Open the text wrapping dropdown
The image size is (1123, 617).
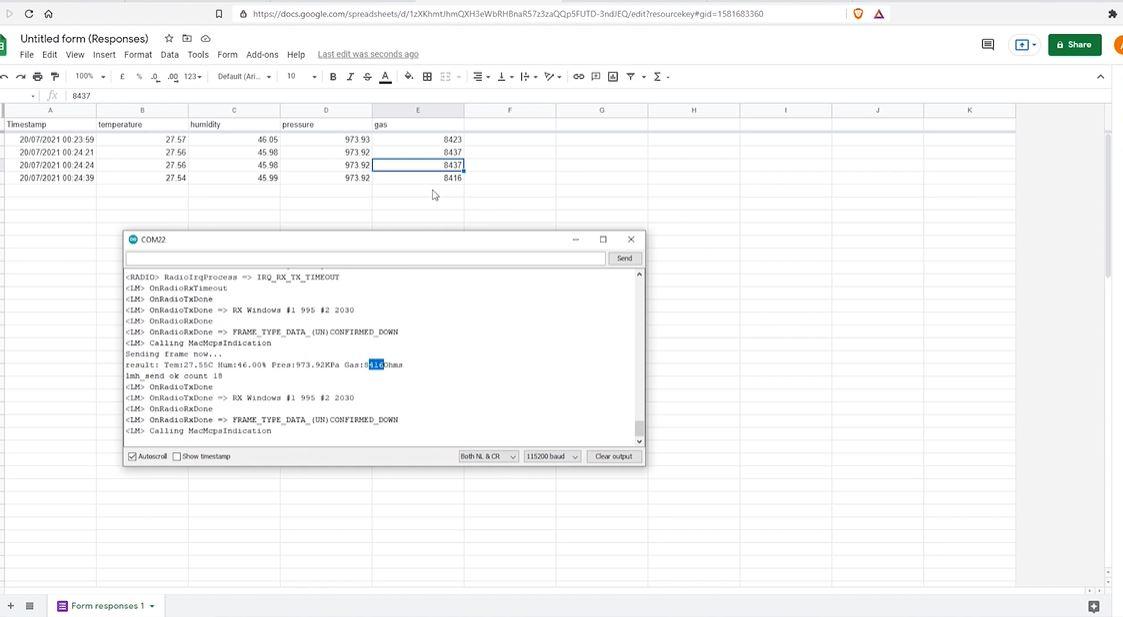pyautogui.click(x=529, y=77)
